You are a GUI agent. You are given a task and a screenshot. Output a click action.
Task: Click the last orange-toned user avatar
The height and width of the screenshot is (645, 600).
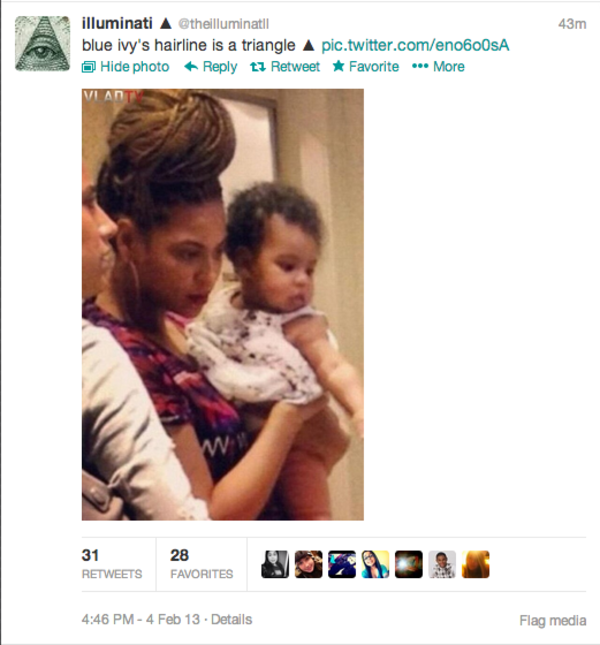click(475, 564)
